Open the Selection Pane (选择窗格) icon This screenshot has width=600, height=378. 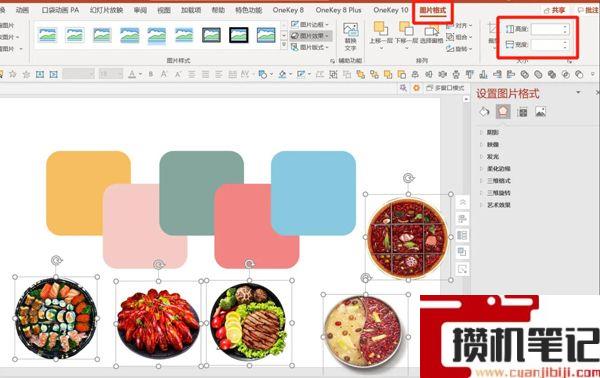[x=432, y=33]
